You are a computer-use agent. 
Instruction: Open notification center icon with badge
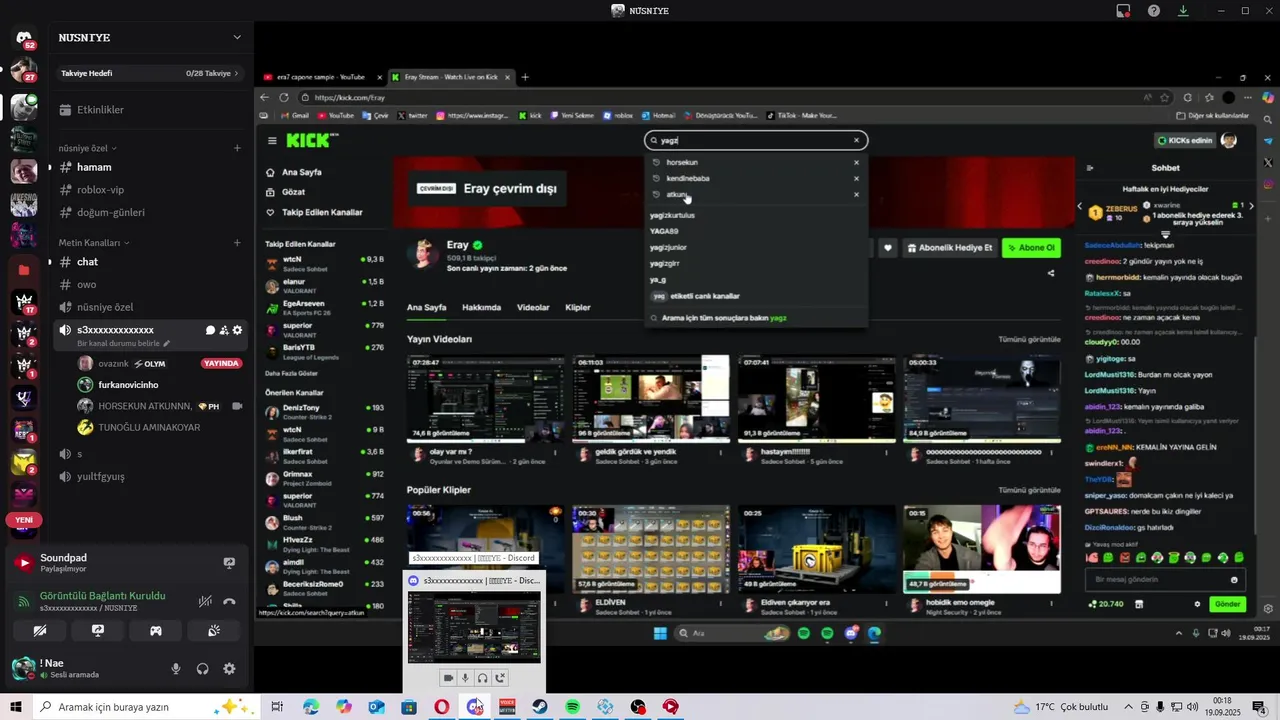tap(1259, 707)
